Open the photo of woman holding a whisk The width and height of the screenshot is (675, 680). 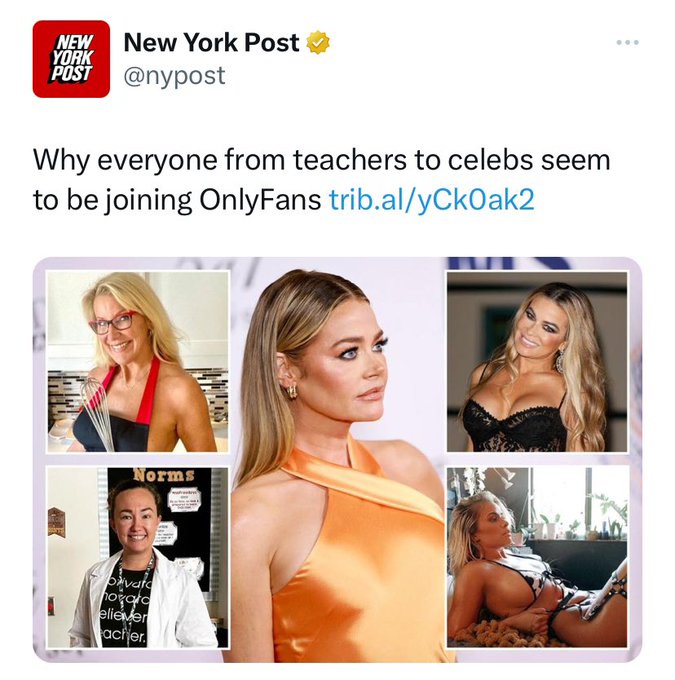pos(138,362)
